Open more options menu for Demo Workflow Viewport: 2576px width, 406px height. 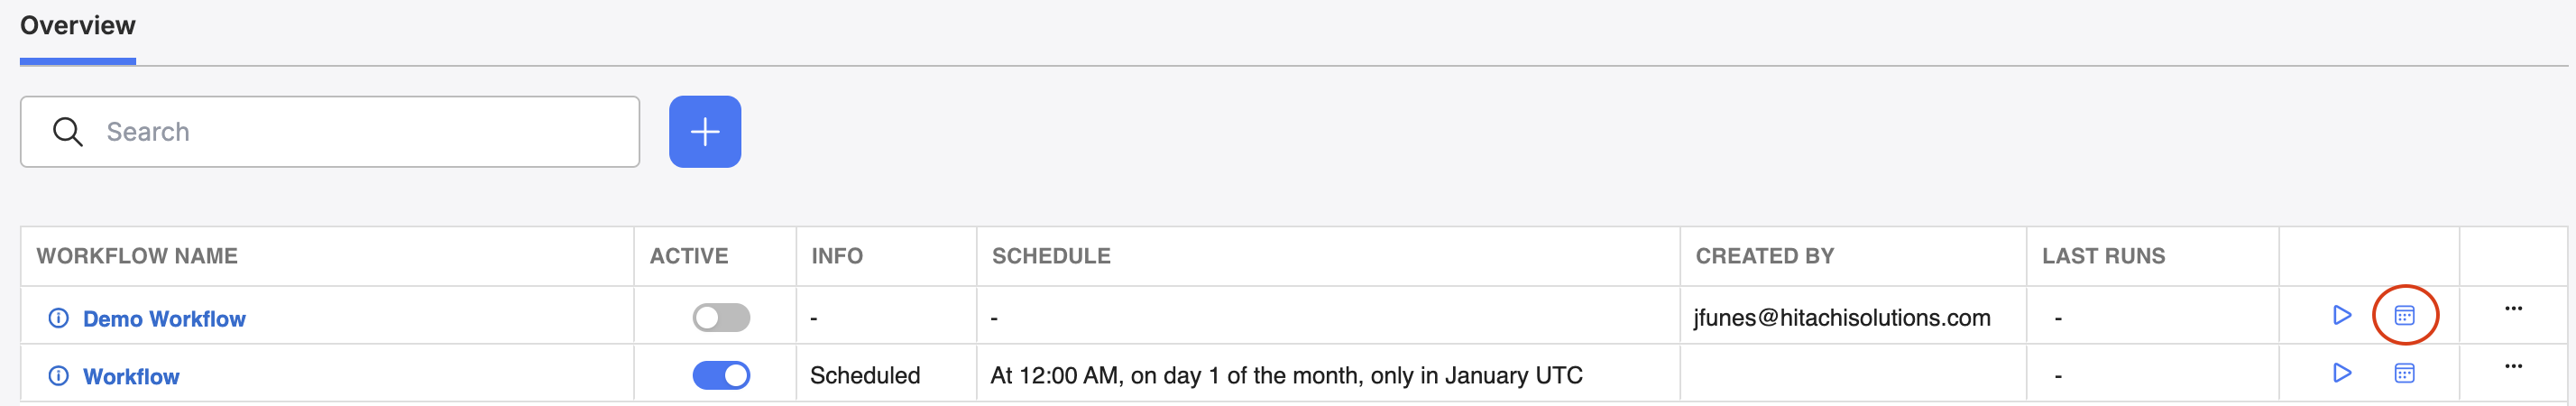pyautogui.click(x=2513, y=309)
